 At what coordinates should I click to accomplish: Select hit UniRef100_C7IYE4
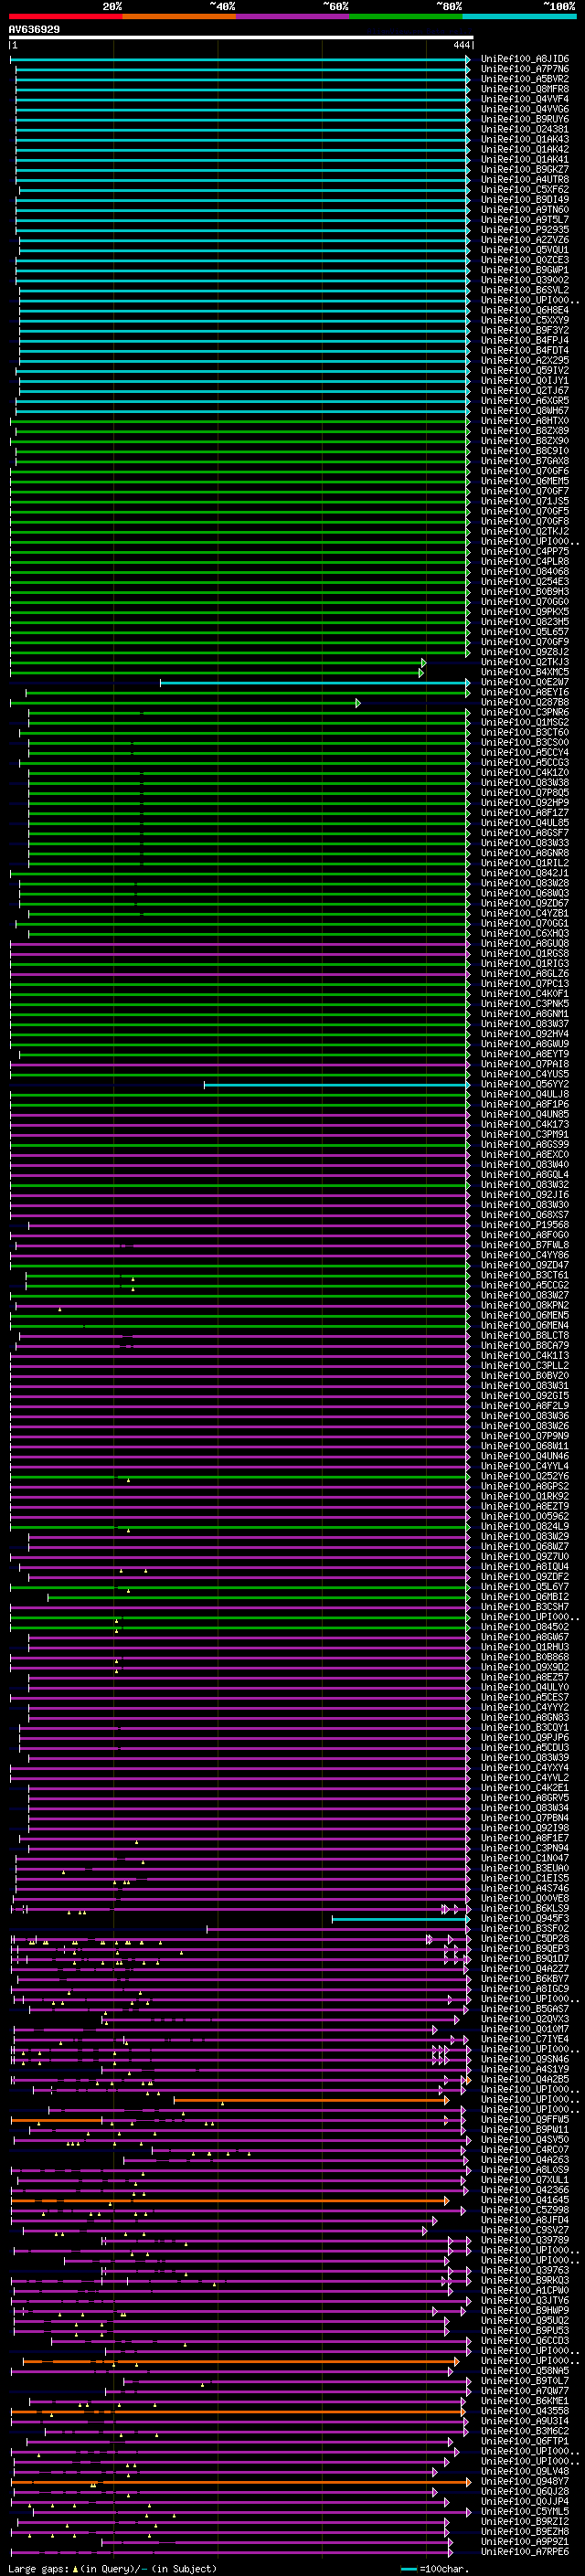(x=525, y=2038)
